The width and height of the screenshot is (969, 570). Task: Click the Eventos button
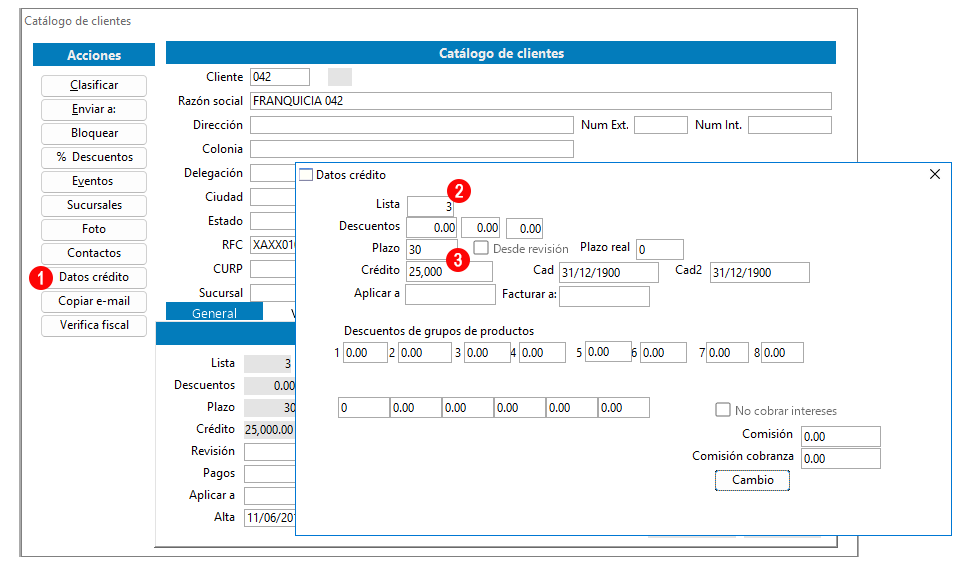[94, 181]
